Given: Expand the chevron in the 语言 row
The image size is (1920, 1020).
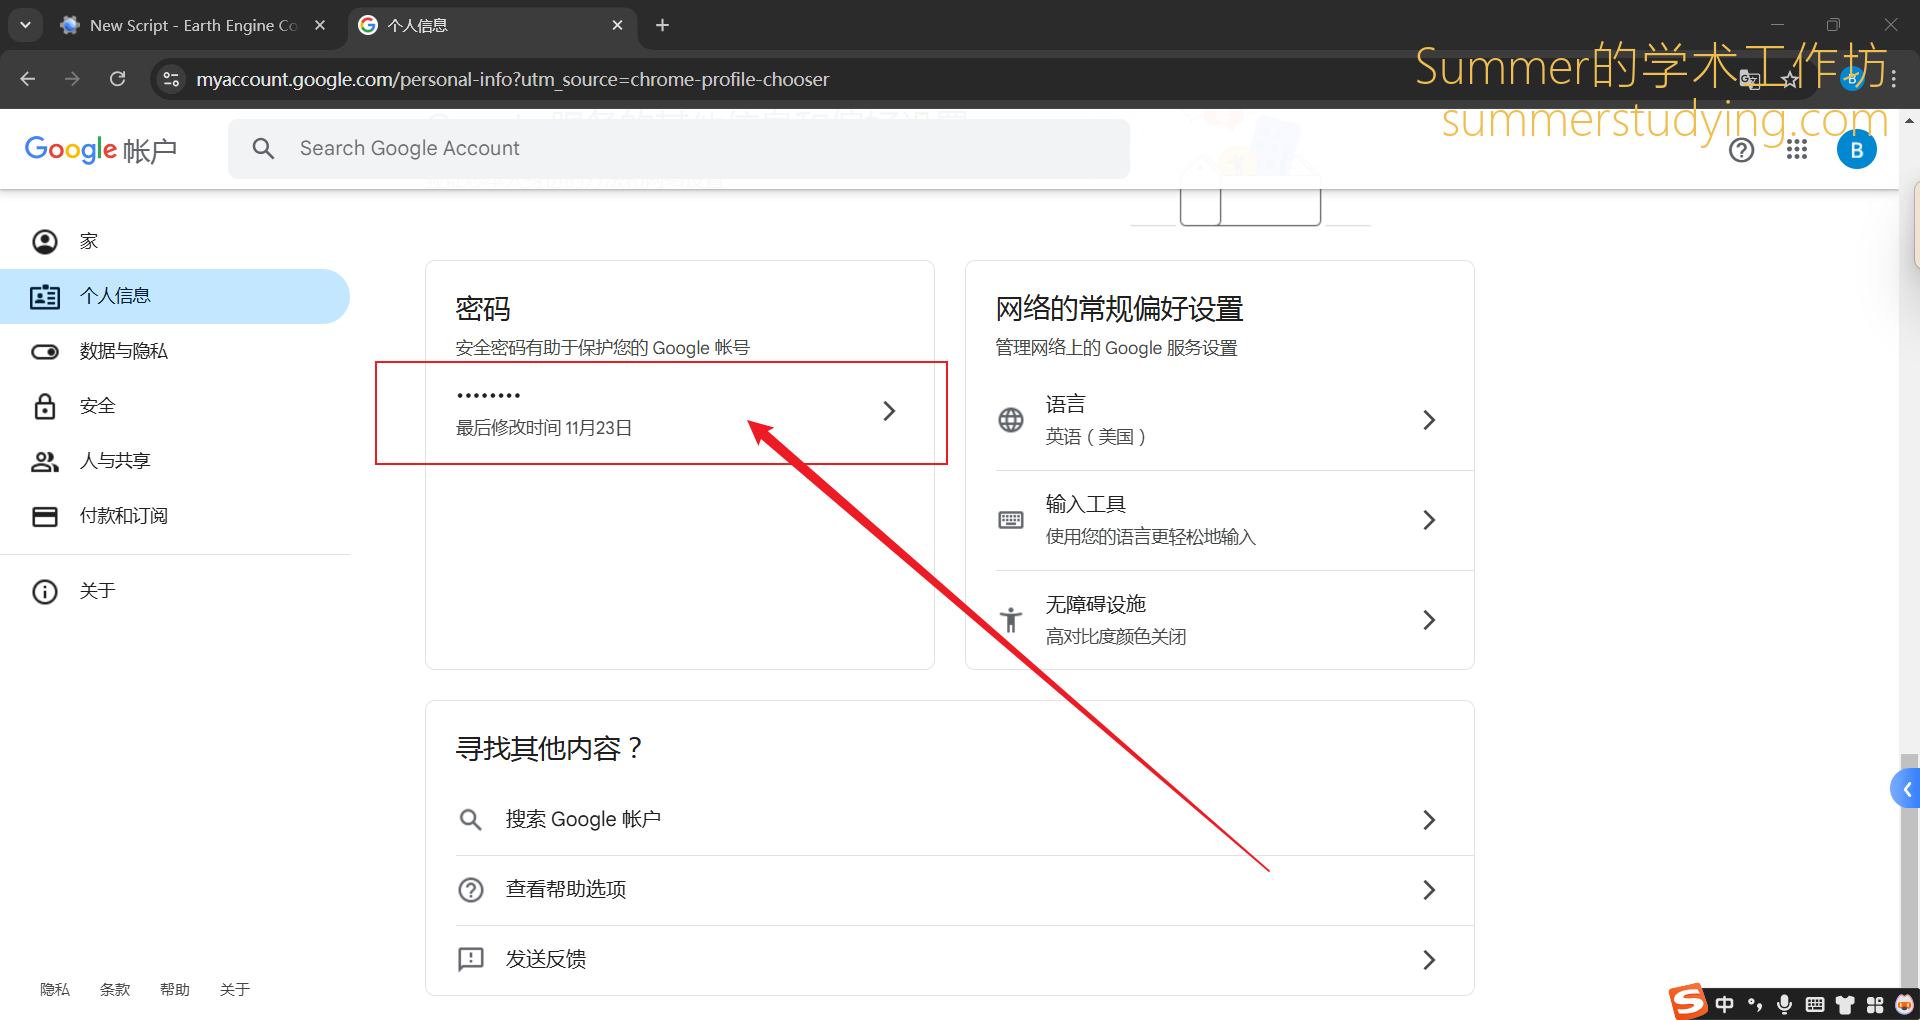Looking at the screenshot, I should [1429, 420].
